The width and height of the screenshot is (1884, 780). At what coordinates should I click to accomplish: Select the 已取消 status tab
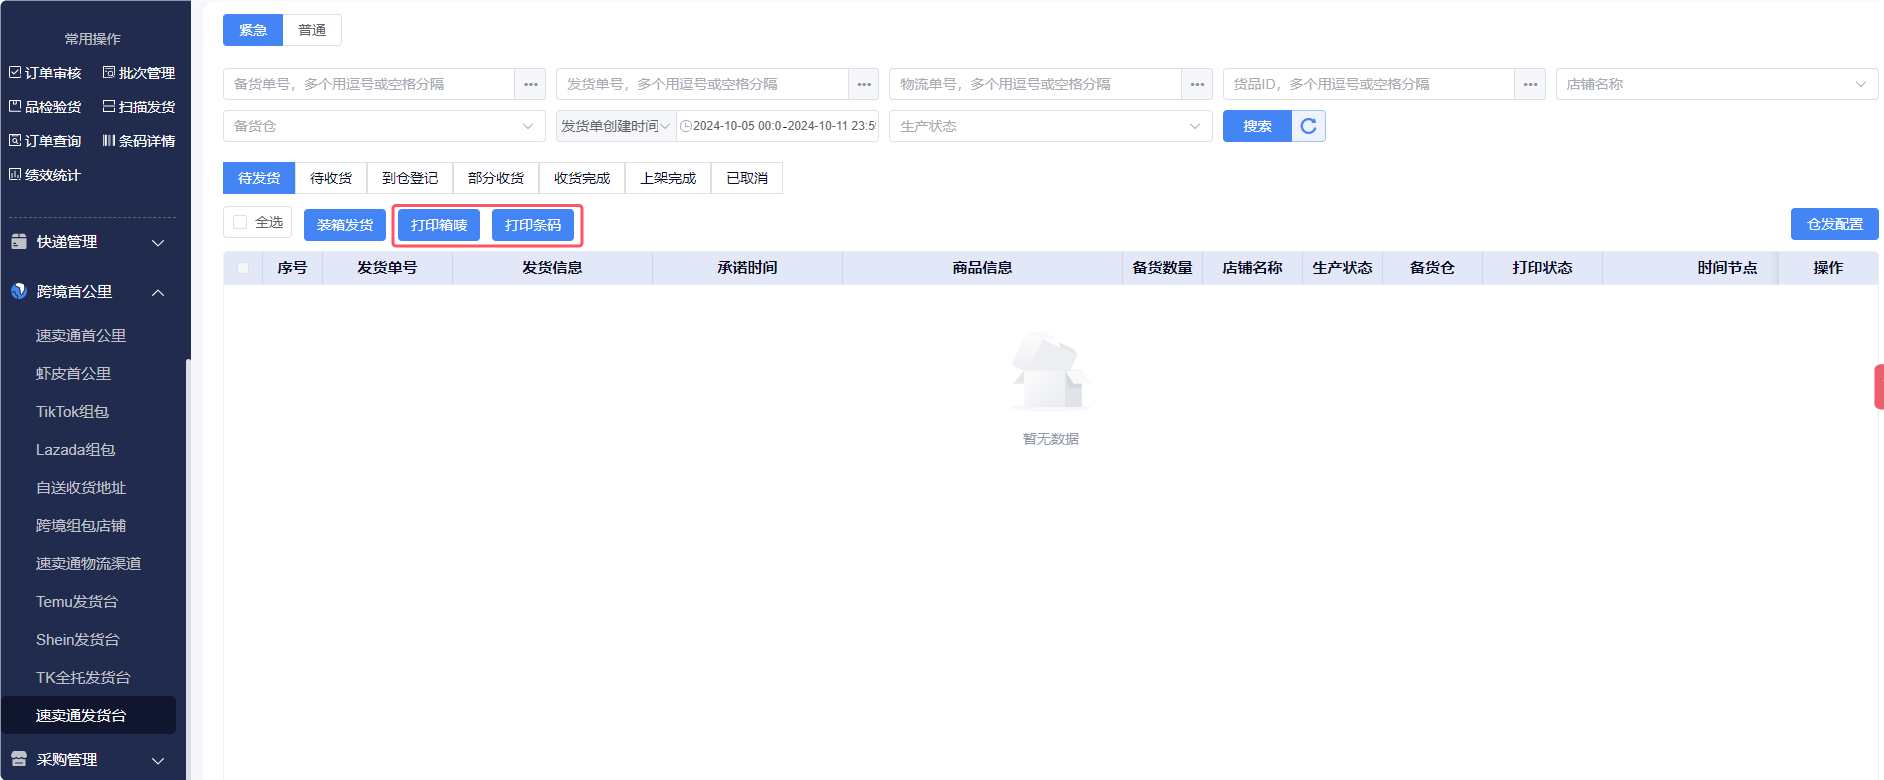[x=747, y=178]
